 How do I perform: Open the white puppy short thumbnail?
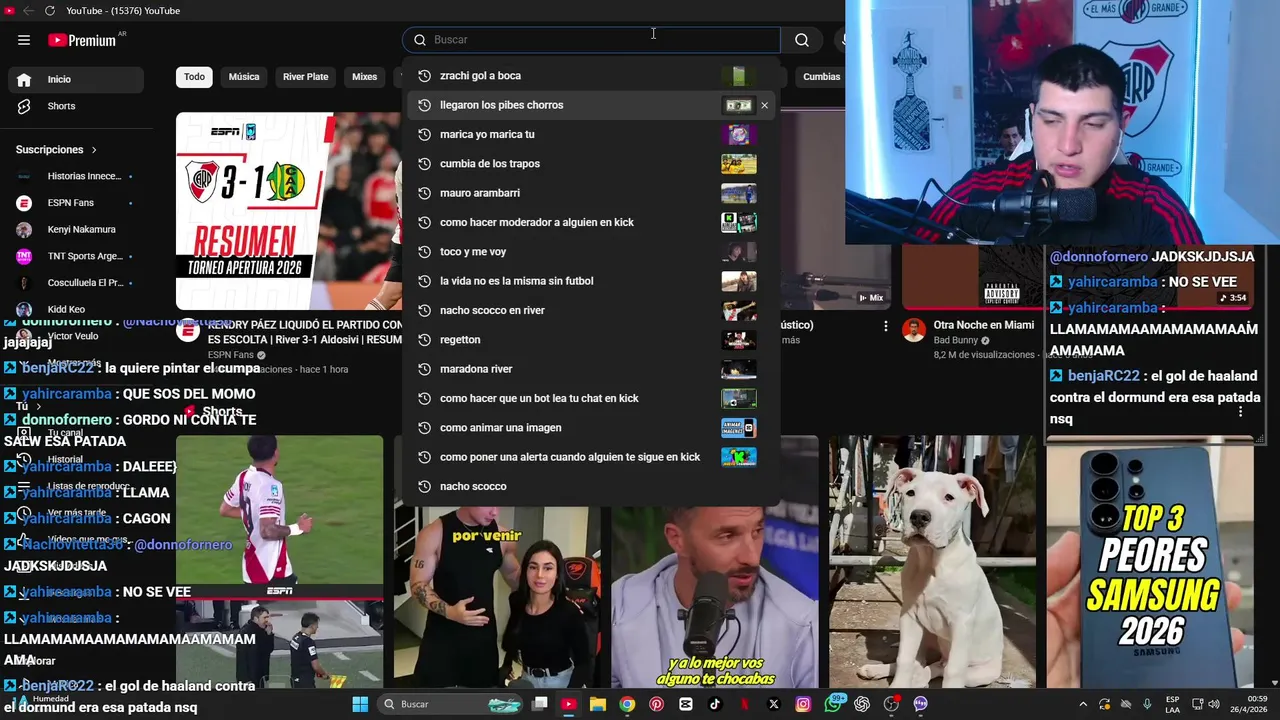932,561
